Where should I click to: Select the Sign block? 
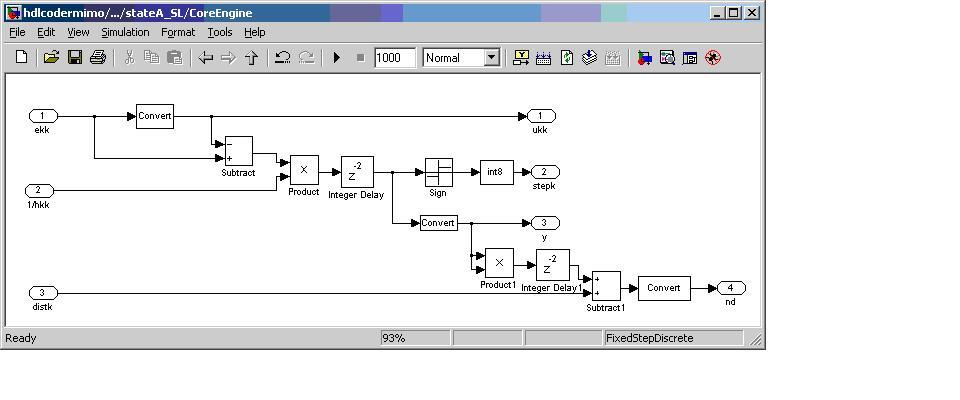coord(439,172)
